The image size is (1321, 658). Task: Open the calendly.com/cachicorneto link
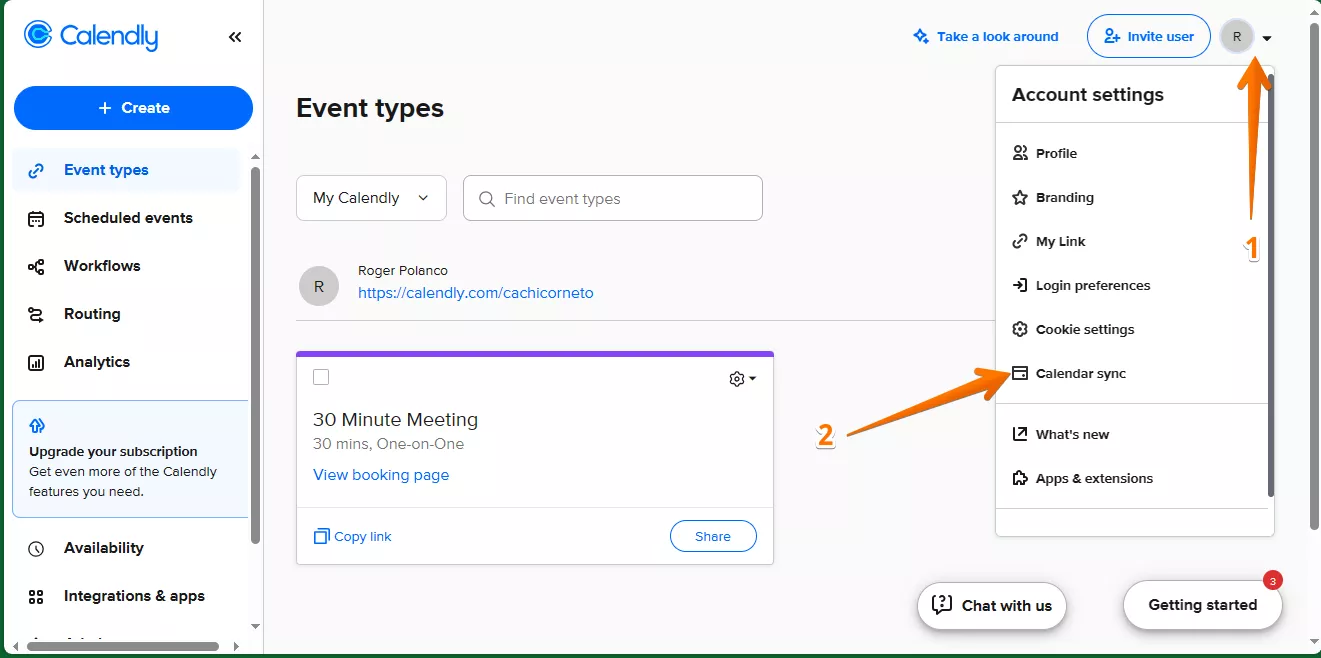coord(475,293)
